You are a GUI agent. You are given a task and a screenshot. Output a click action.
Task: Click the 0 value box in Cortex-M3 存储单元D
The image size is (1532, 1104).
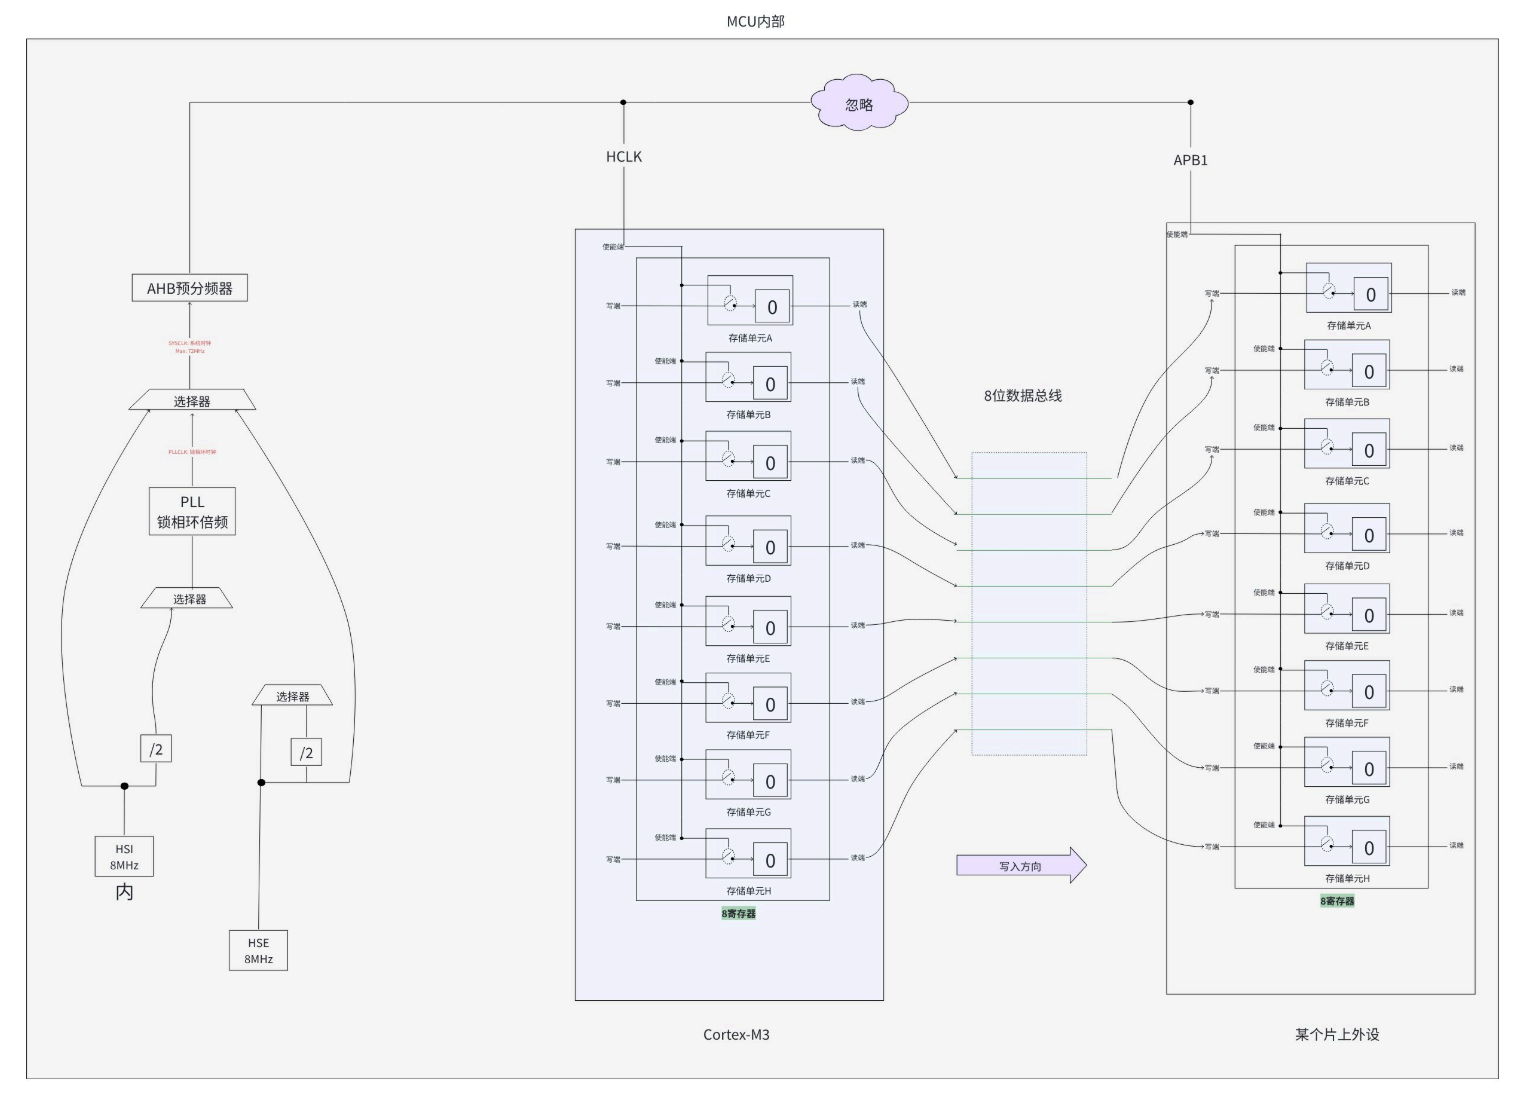[x=769, y=547]
